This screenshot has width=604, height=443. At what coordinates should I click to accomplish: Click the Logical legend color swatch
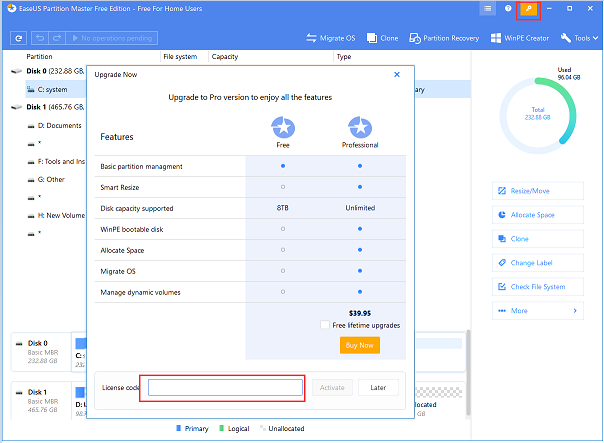[221, 428]
